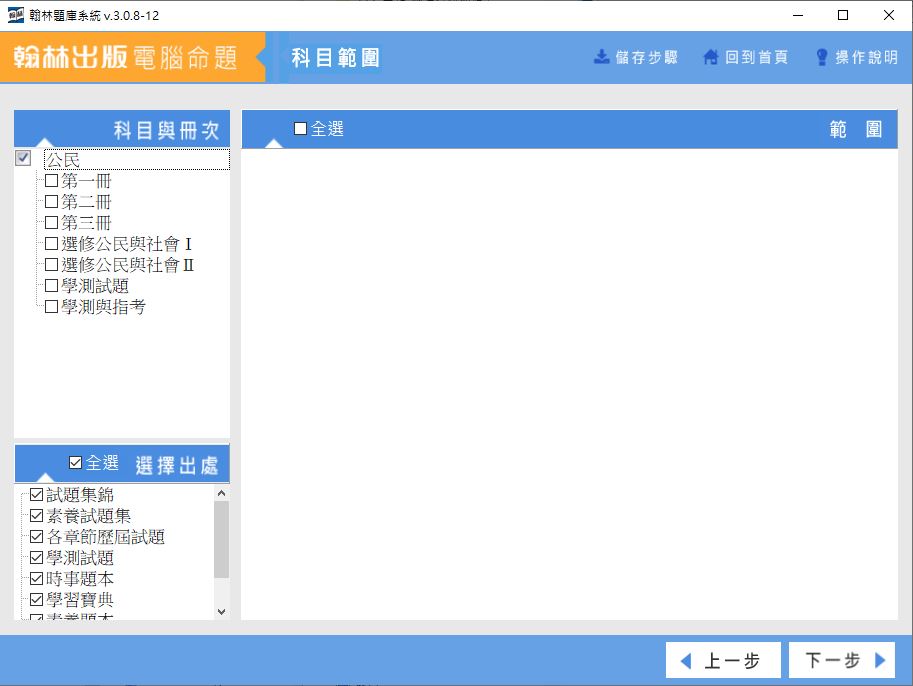Select the 素養試題集 source label

coord(89,516)
